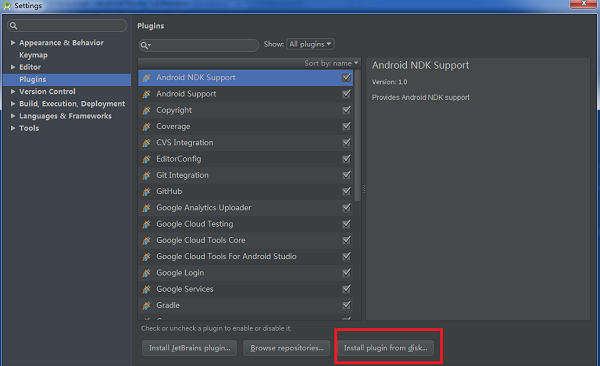
Task: Click the Git Integration plugin icon
Action: tap(147, 175)
